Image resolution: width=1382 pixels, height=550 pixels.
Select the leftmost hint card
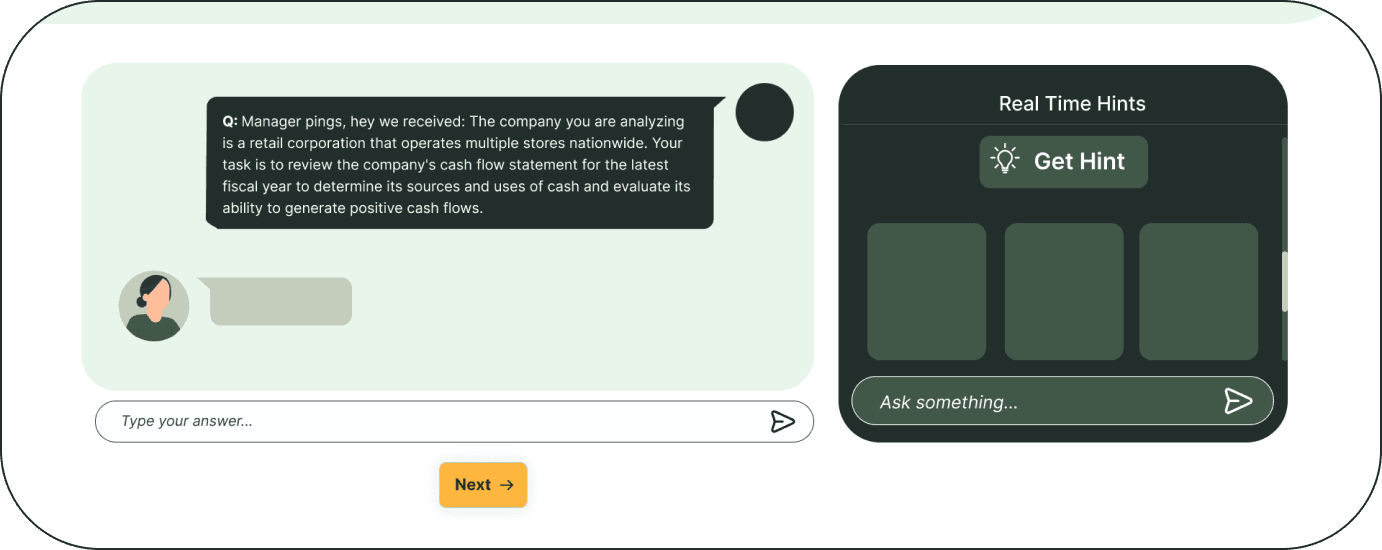tap(926, 291)
